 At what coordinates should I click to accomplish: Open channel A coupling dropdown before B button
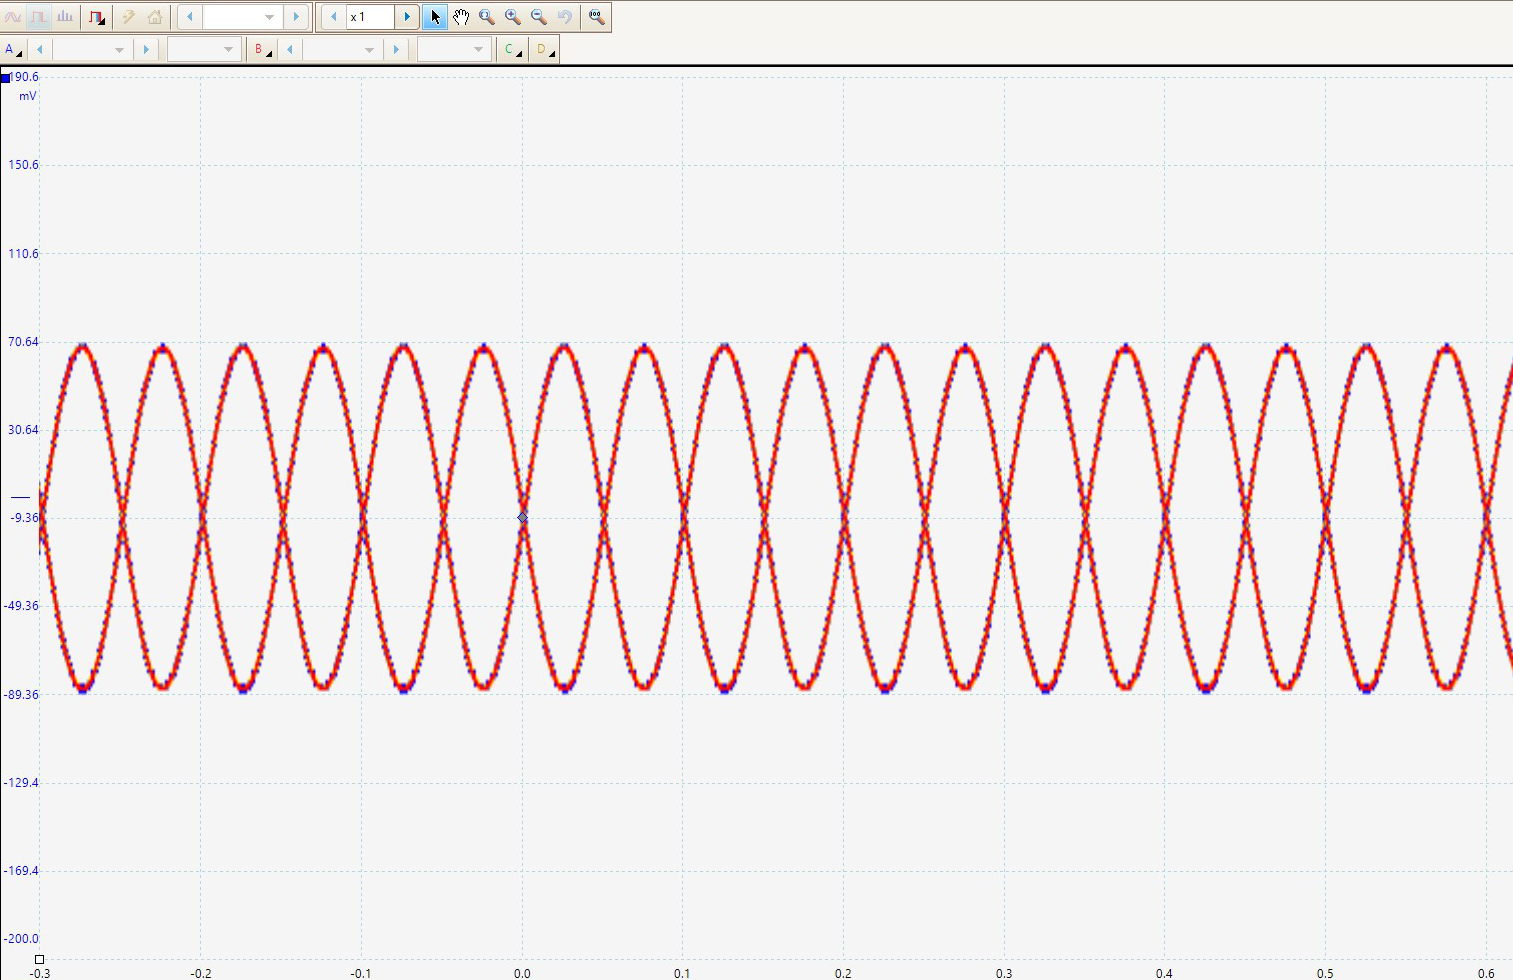coord(204,49)
